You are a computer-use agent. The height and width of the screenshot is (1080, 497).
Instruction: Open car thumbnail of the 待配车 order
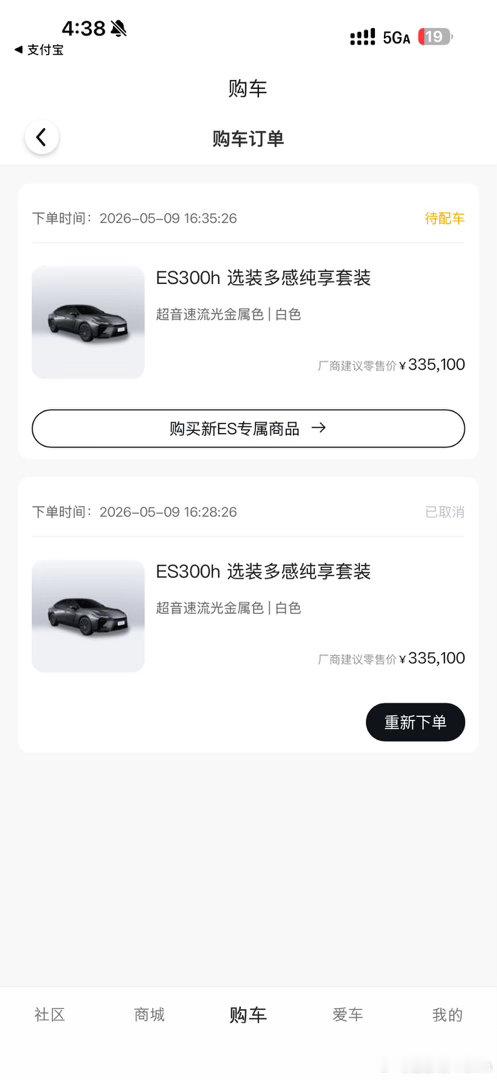88,322
